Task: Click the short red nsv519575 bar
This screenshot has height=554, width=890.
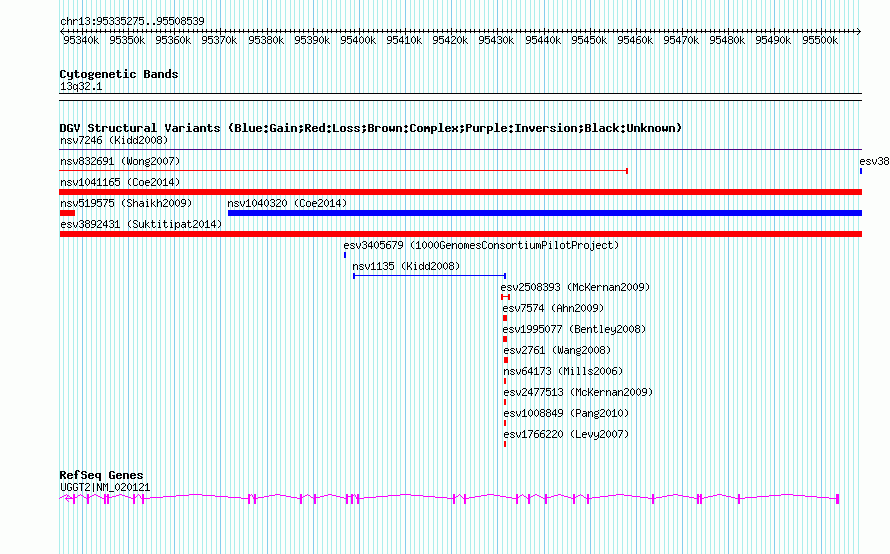Action: [67, 213]
